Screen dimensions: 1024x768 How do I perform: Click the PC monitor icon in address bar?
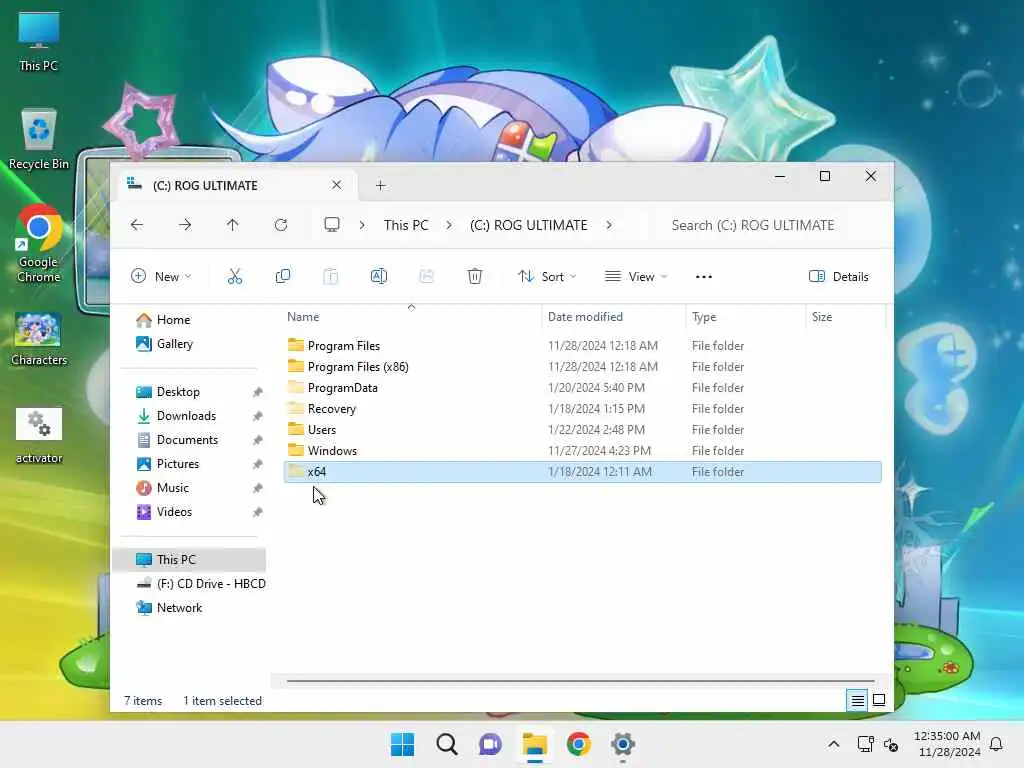pyautogui.click(x=332, y=225)
